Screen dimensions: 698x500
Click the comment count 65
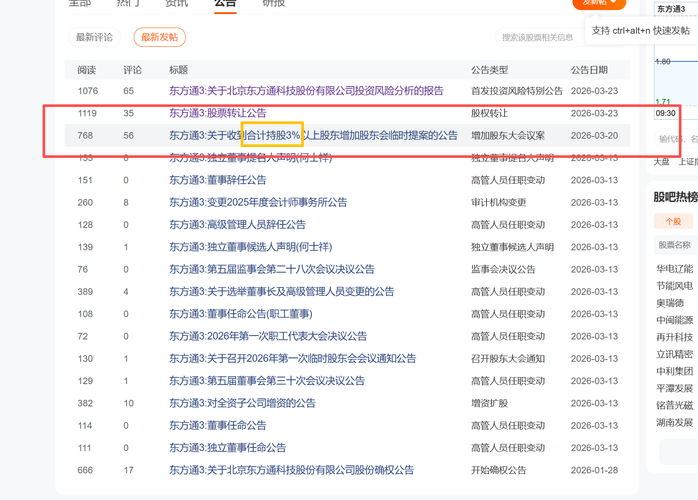pos(128,91)
